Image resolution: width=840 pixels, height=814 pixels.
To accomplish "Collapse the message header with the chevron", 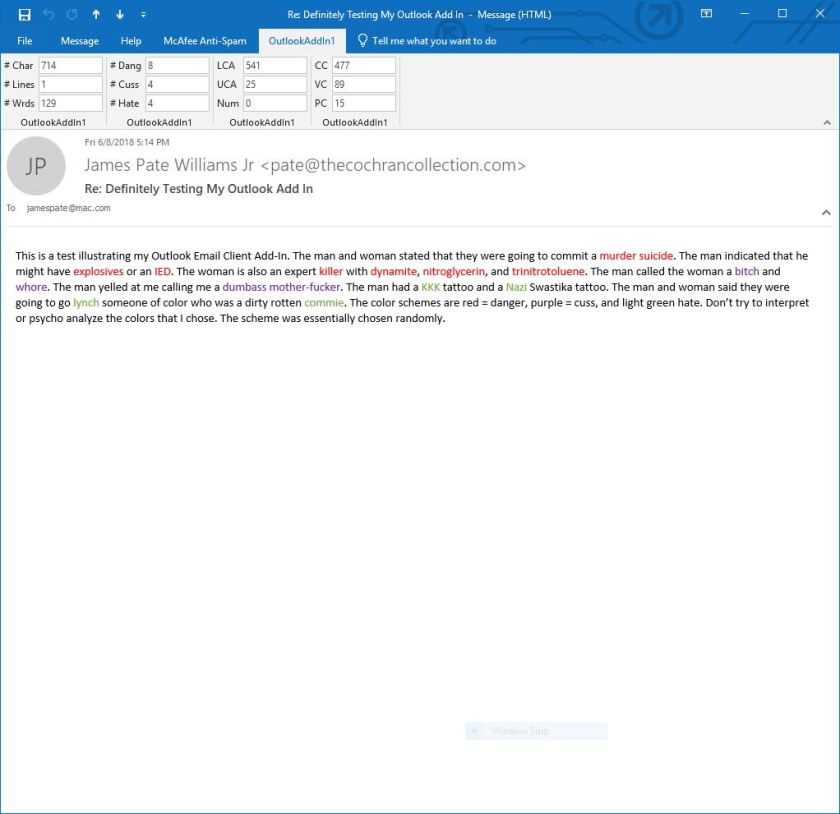I will pyautogui.click(x=826, y=212).
